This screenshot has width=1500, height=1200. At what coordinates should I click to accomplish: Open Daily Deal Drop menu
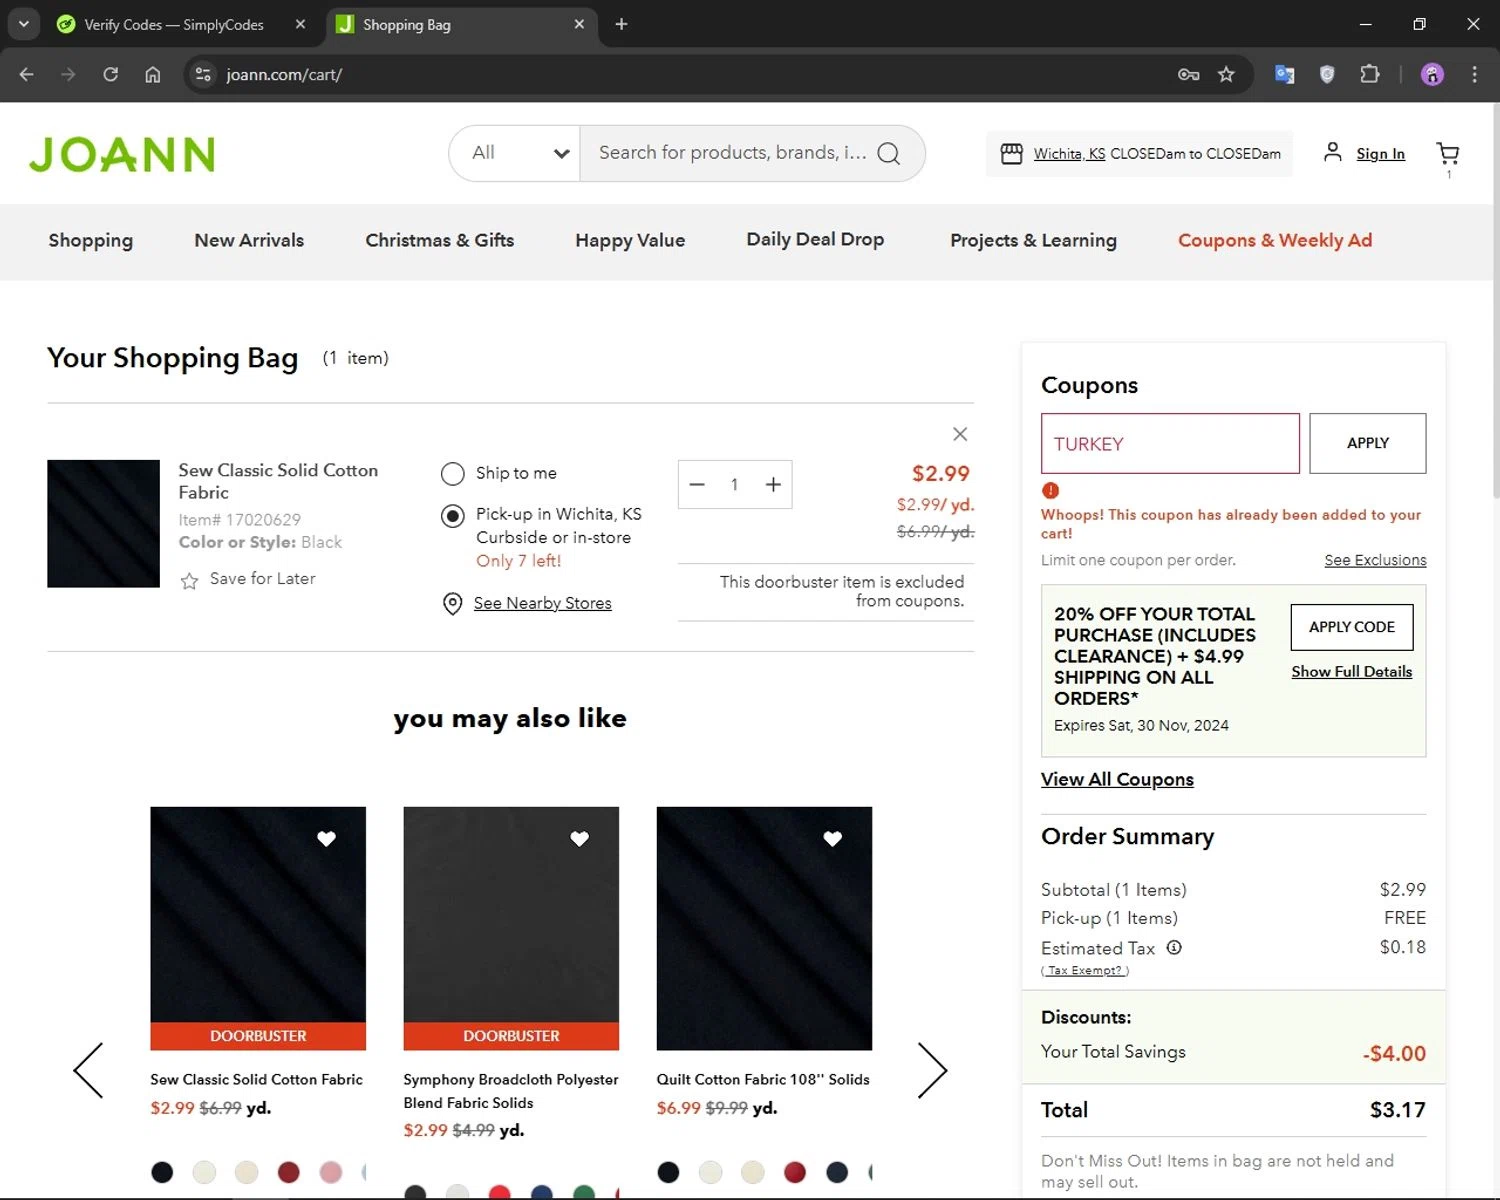coord(815,239)
